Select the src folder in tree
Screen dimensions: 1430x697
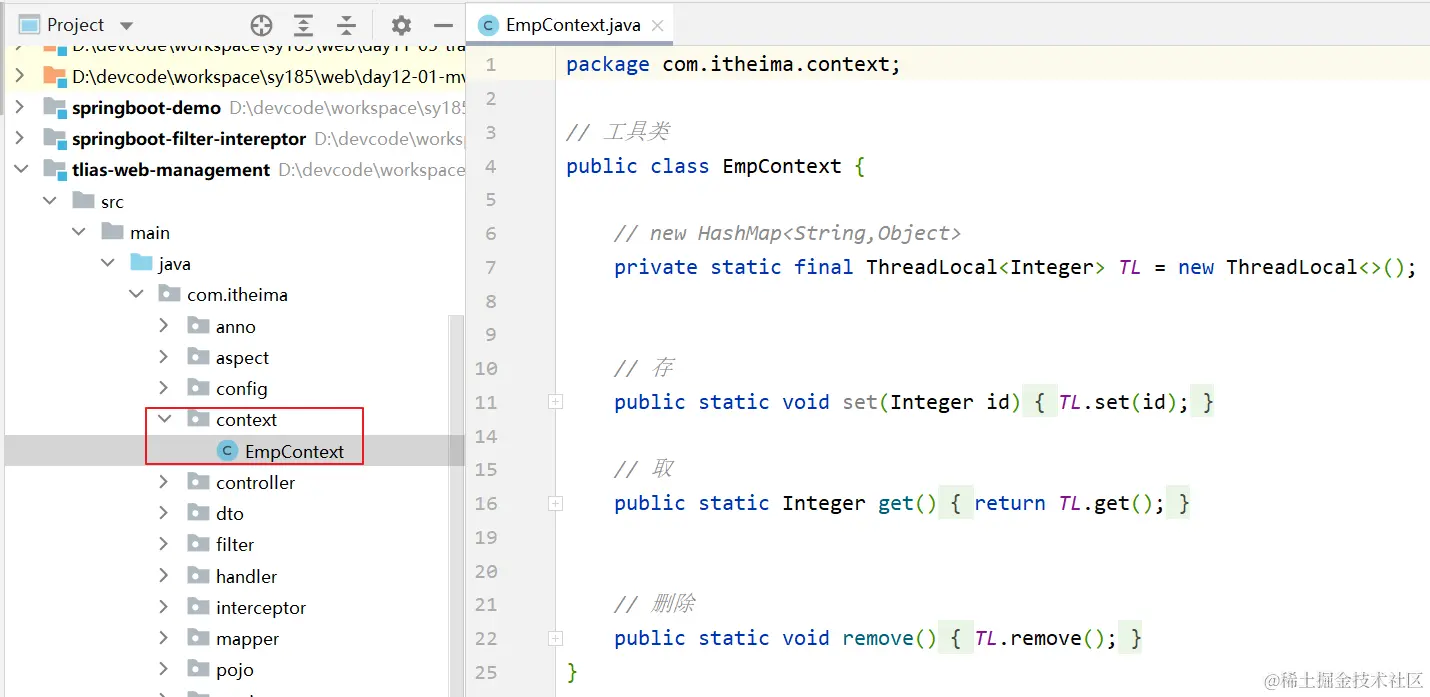click(x=112, y=201)
